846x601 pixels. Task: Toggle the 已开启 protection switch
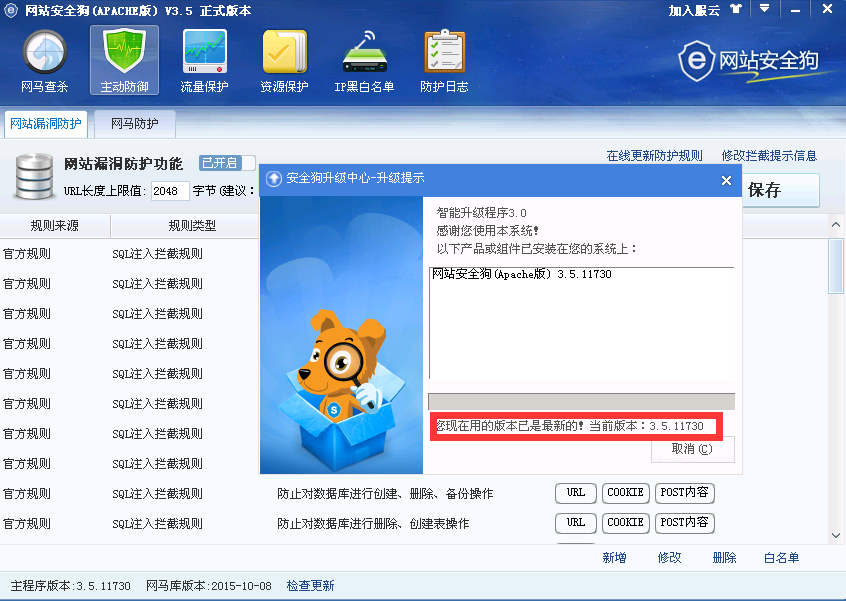point(227,162)
